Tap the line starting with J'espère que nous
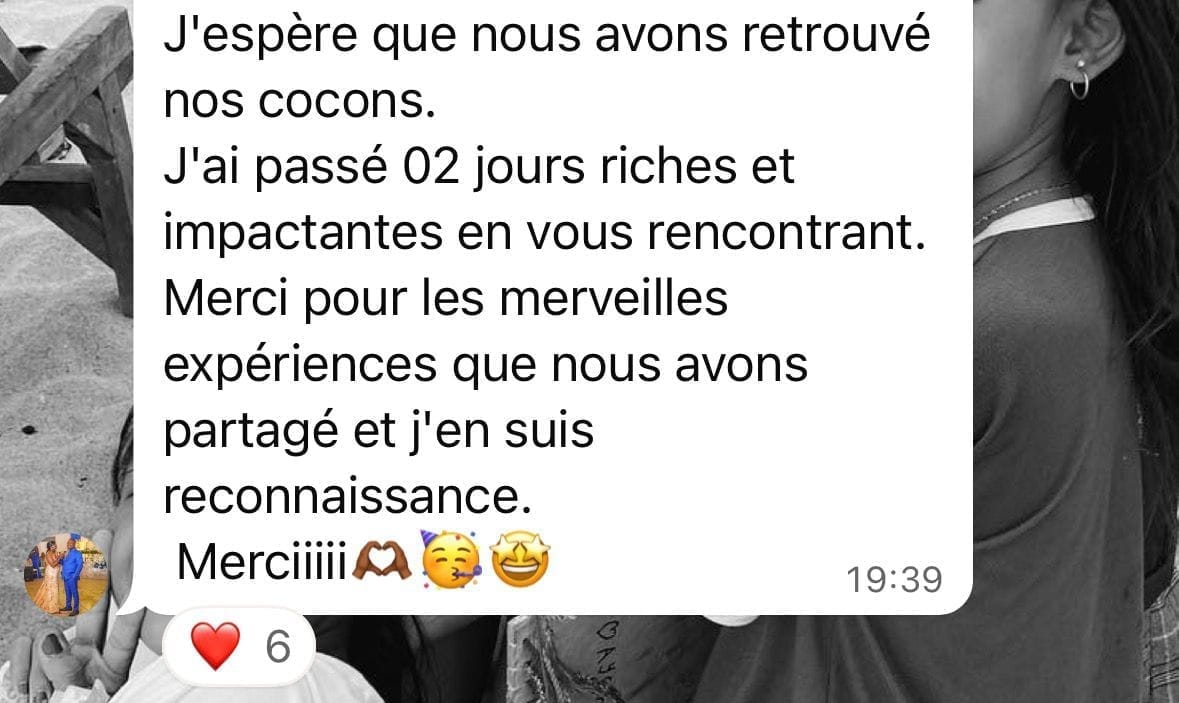 pos(547,35)
